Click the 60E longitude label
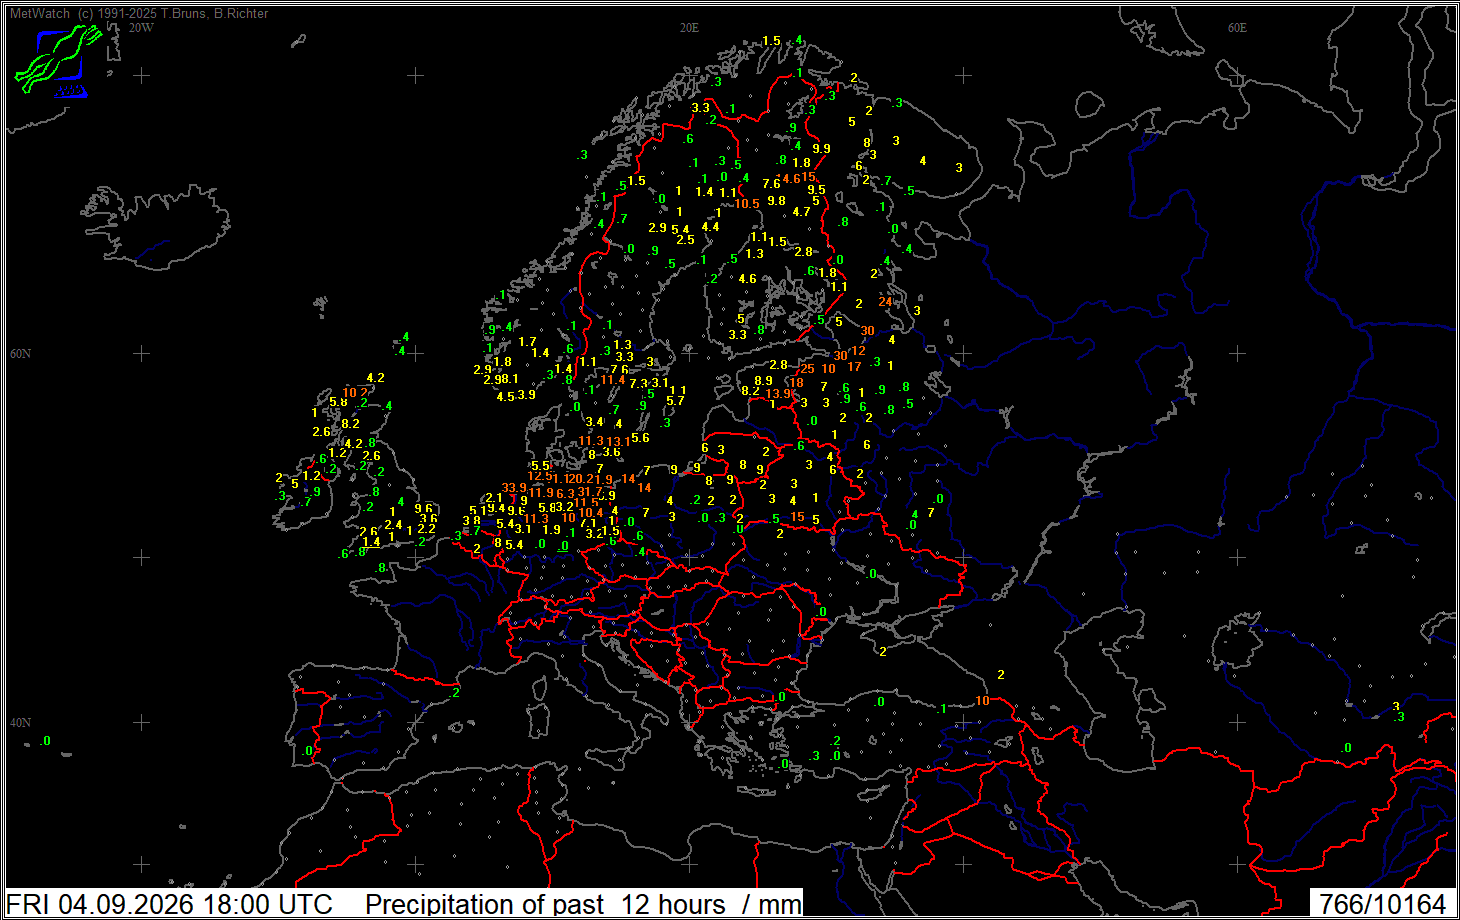The height and width of the screenshot is (920, 1460). pos(1237,28)
